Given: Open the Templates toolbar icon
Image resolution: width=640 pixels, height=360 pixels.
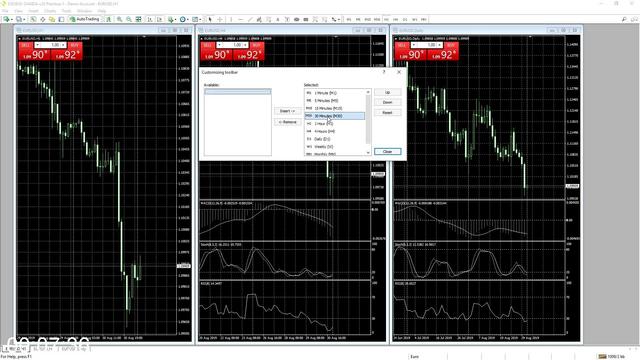Looking at the screenshot, I should pos(196,19).
